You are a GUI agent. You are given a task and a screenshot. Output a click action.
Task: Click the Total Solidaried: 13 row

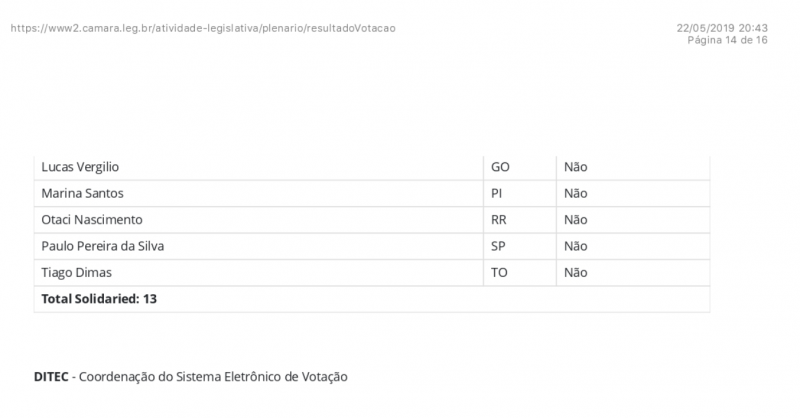coord(99,298)
